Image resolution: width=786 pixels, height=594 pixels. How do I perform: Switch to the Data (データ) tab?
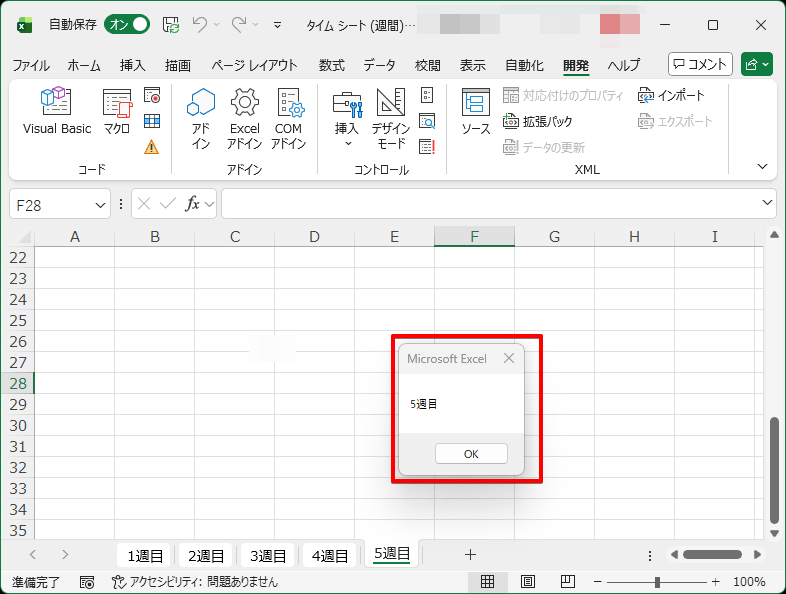pos(379,65)
